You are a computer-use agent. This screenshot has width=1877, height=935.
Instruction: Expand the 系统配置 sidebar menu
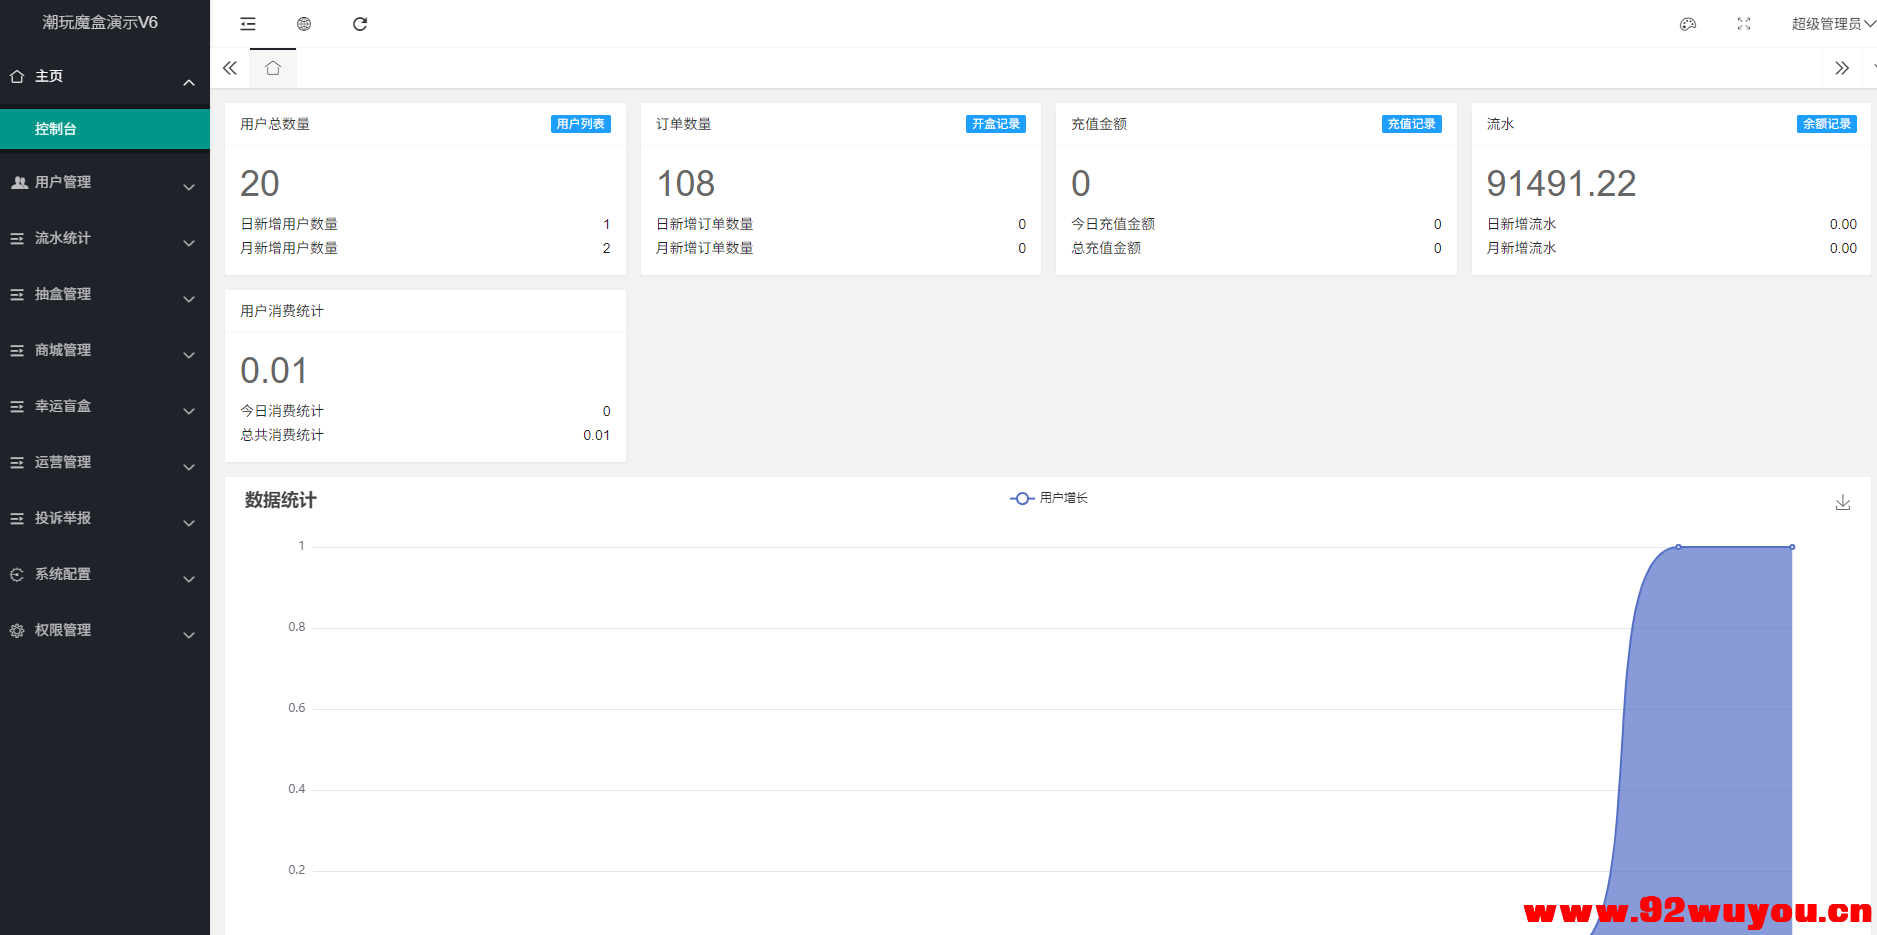pos(104,574)
